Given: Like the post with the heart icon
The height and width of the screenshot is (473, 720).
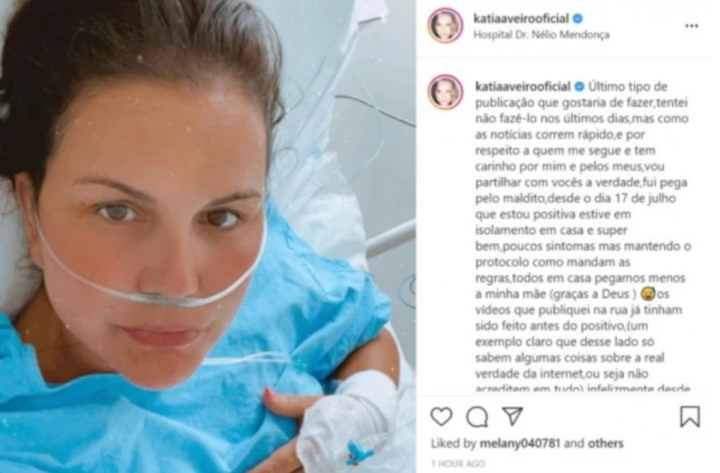Looking at the screenshot, I should [x=441, y=417].
